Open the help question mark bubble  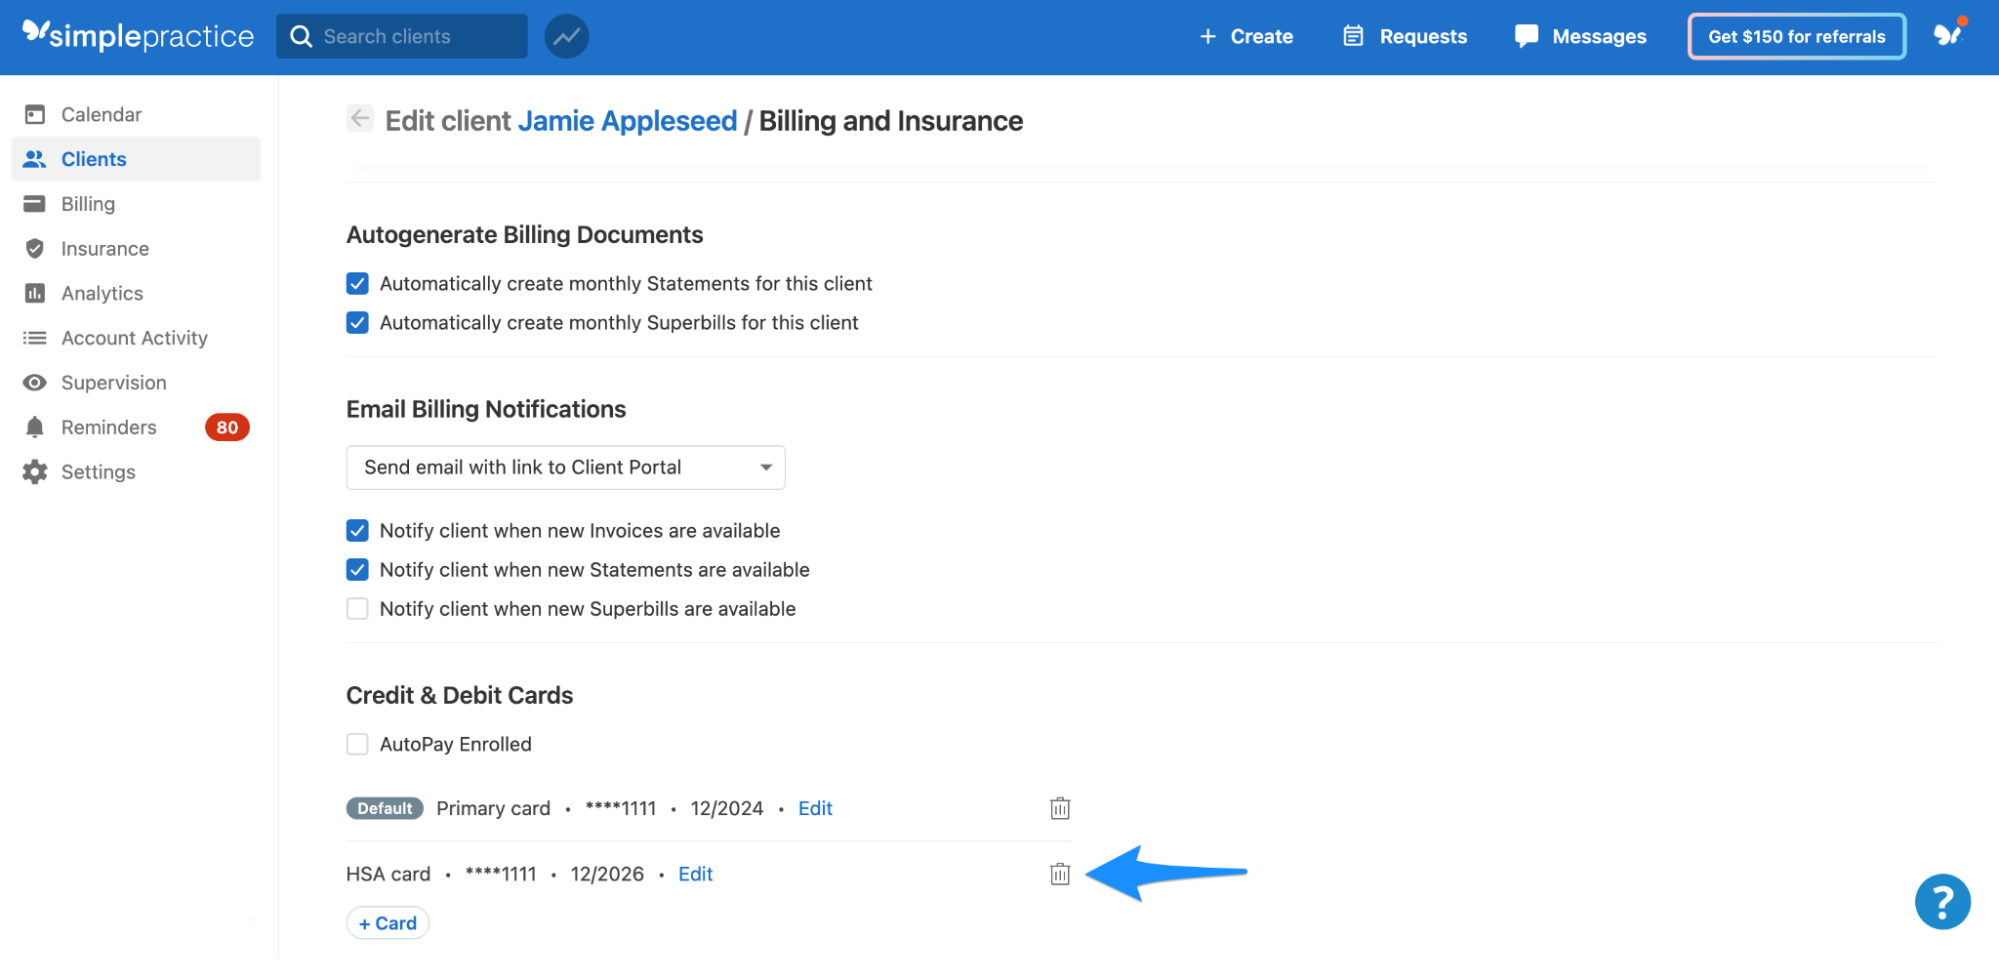(x=1942, y=901)
